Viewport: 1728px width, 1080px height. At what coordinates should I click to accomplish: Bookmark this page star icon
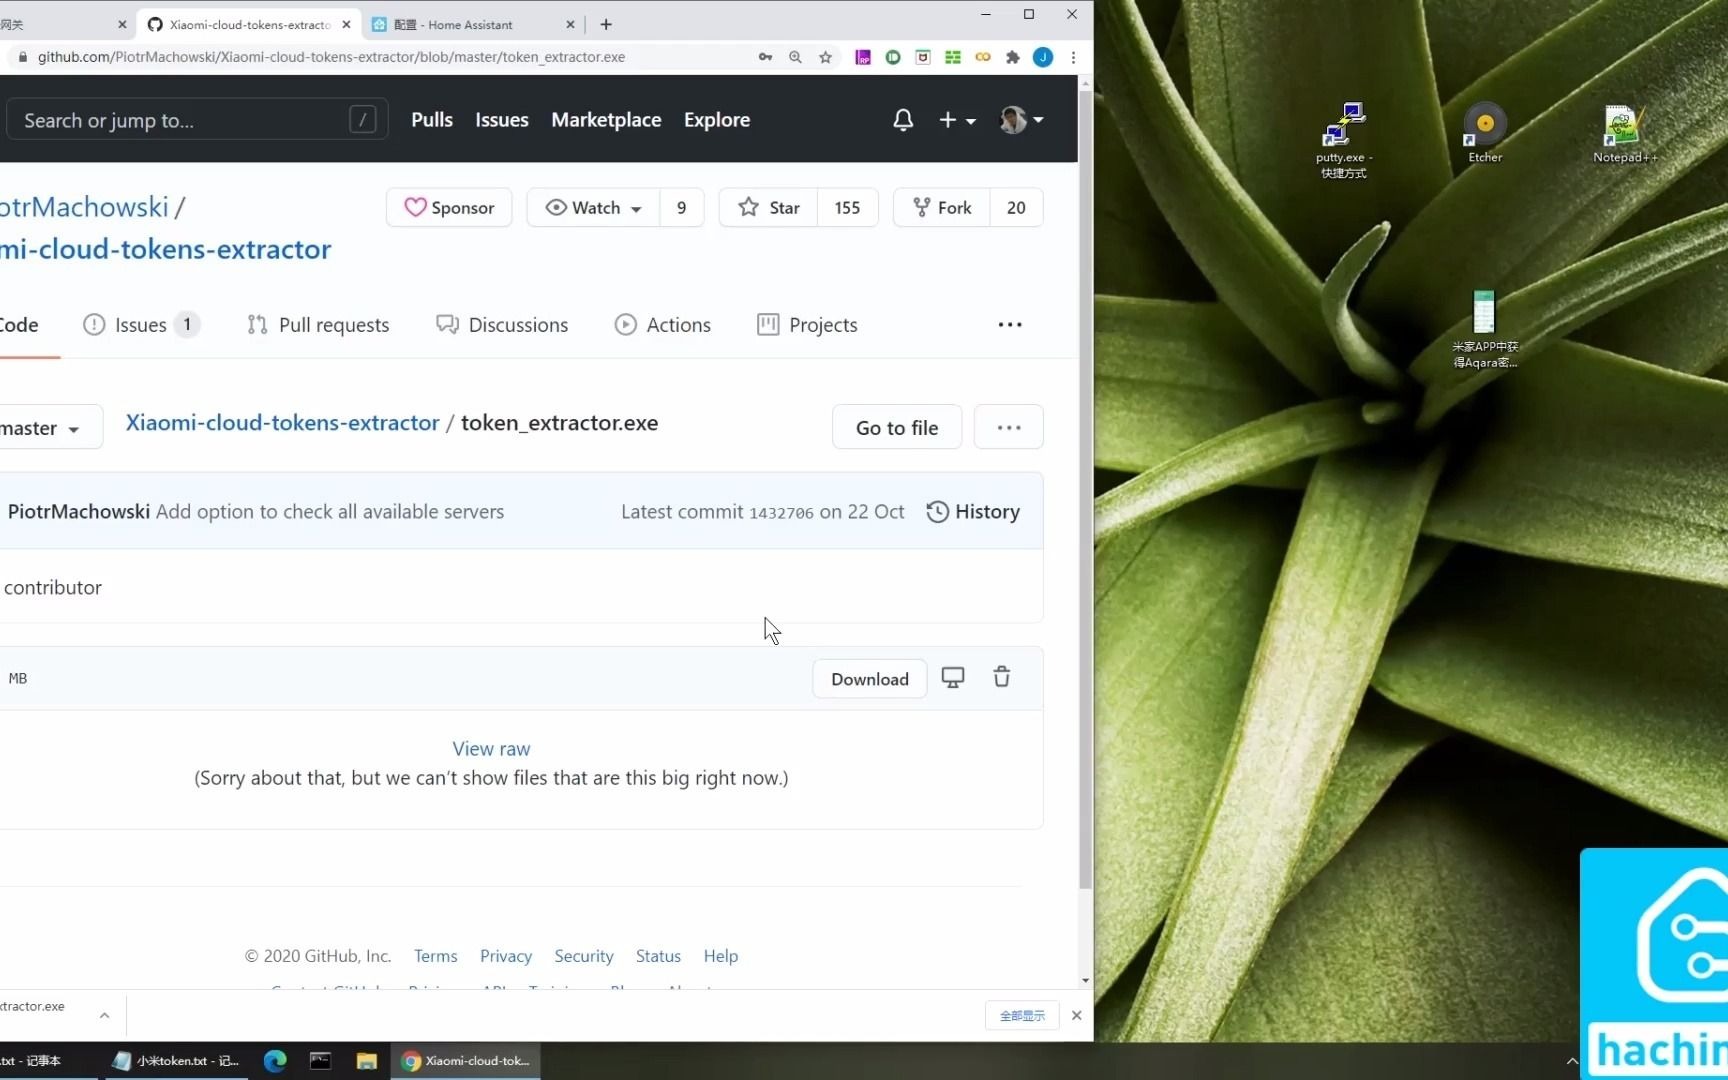click(825, 57)
